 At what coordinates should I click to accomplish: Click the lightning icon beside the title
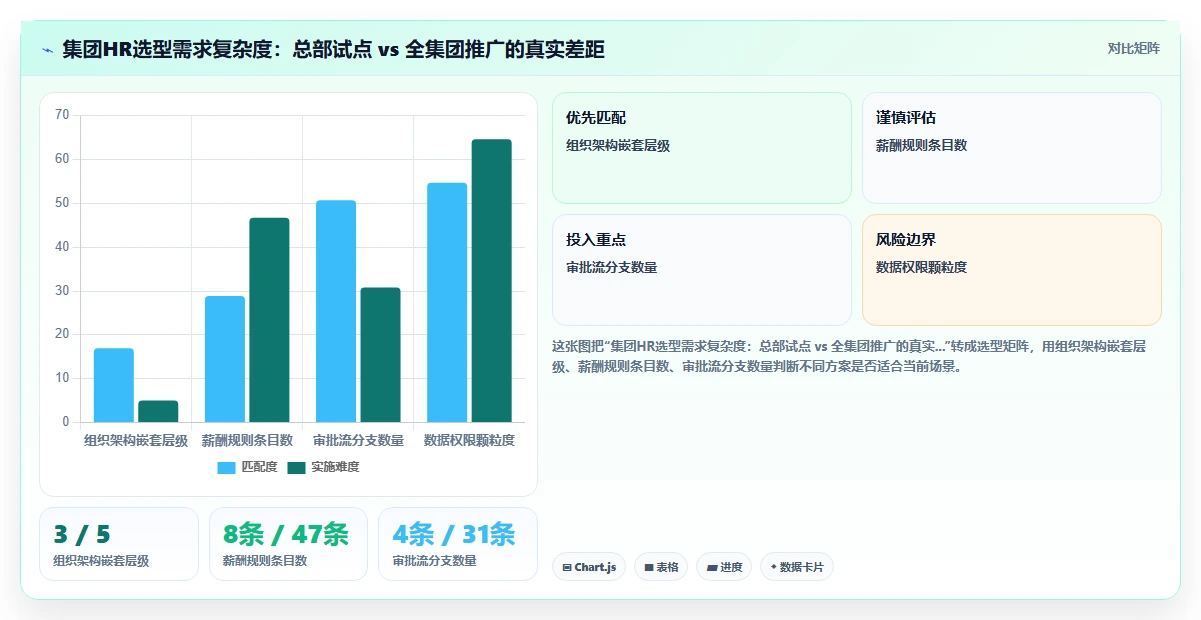tap(48, 50)
